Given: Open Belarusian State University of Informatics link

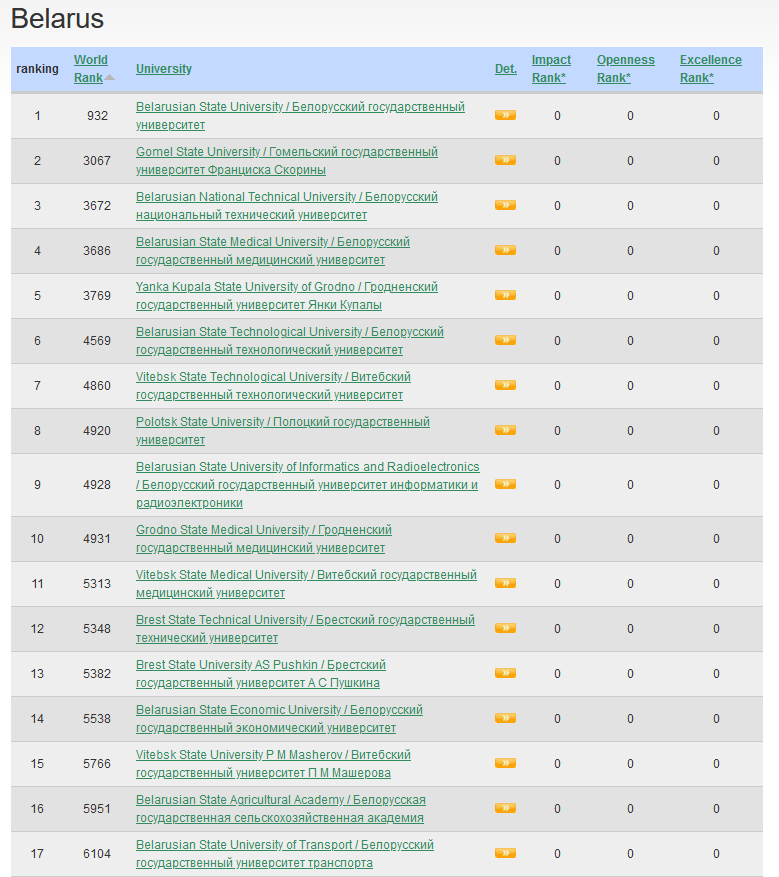Looking at the screenshot, I should coord(308,484).
